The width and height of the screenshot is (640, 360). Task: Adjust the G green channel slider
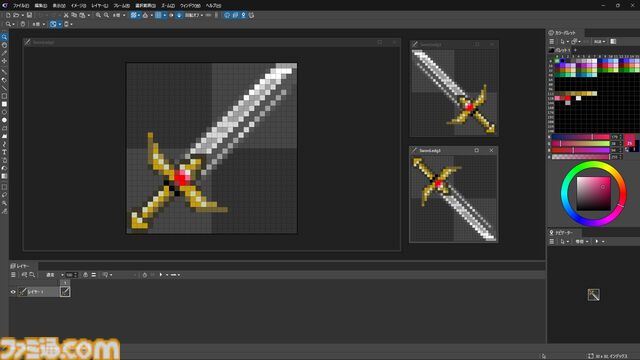(x=580, y=144)
